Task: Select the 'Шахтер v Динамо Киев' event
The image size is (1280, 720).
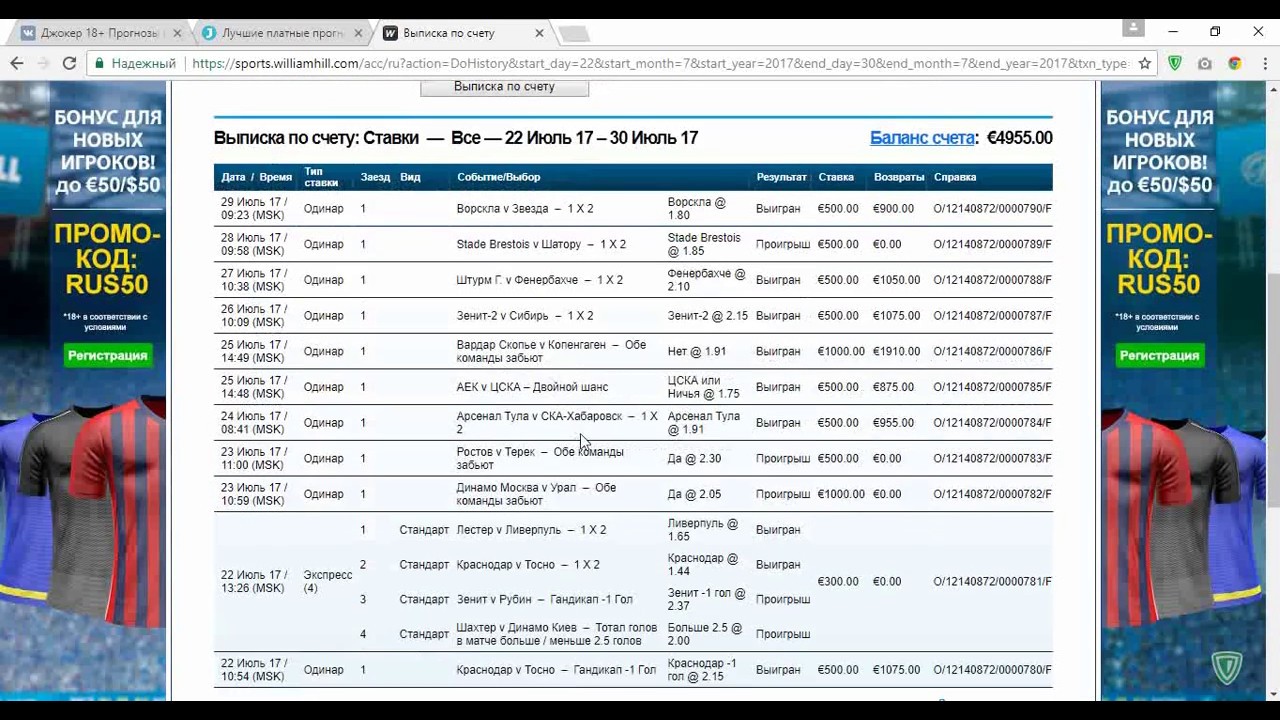Action: (556, 634)
